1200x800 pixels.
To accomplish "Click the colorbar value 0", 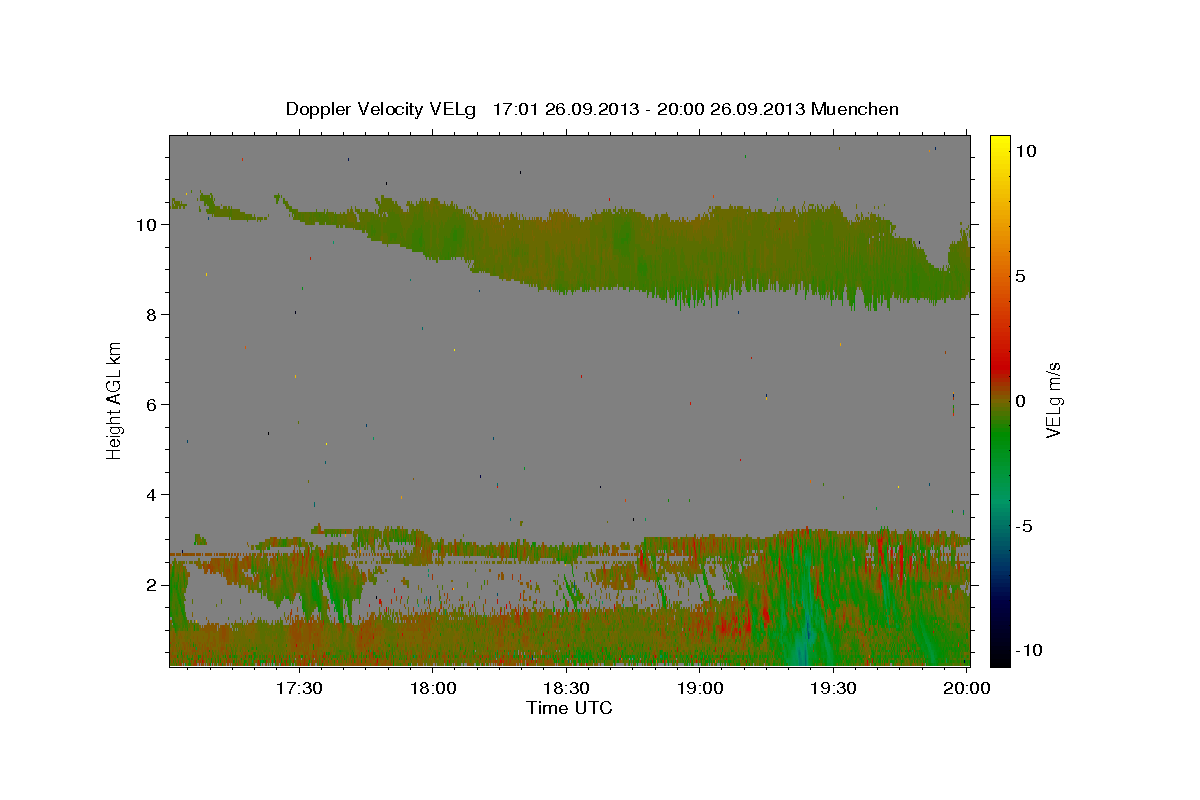I will click(1020, 401).
